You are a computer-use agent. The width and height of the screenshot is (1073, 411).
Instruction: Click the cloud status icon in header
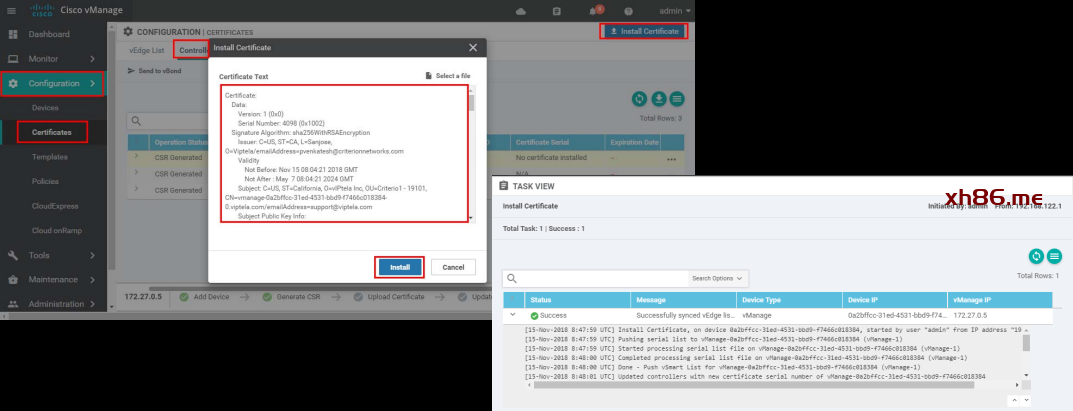521,11
